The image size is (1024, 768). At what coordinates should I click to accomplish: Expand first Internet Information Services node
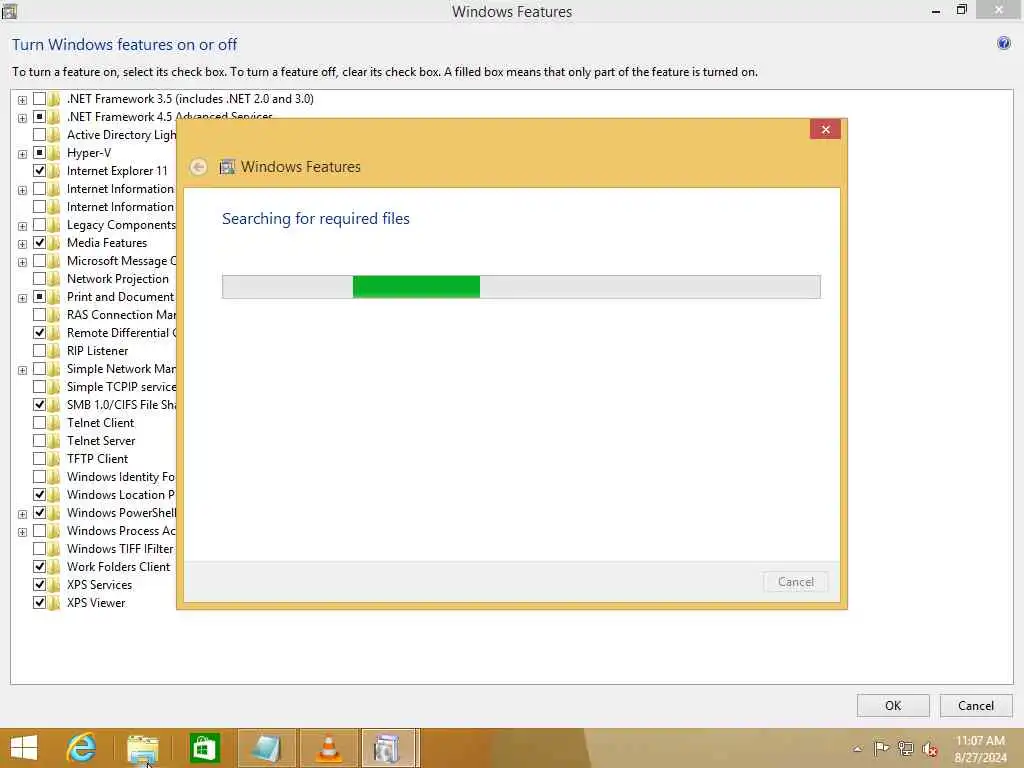tap(22, 190)
